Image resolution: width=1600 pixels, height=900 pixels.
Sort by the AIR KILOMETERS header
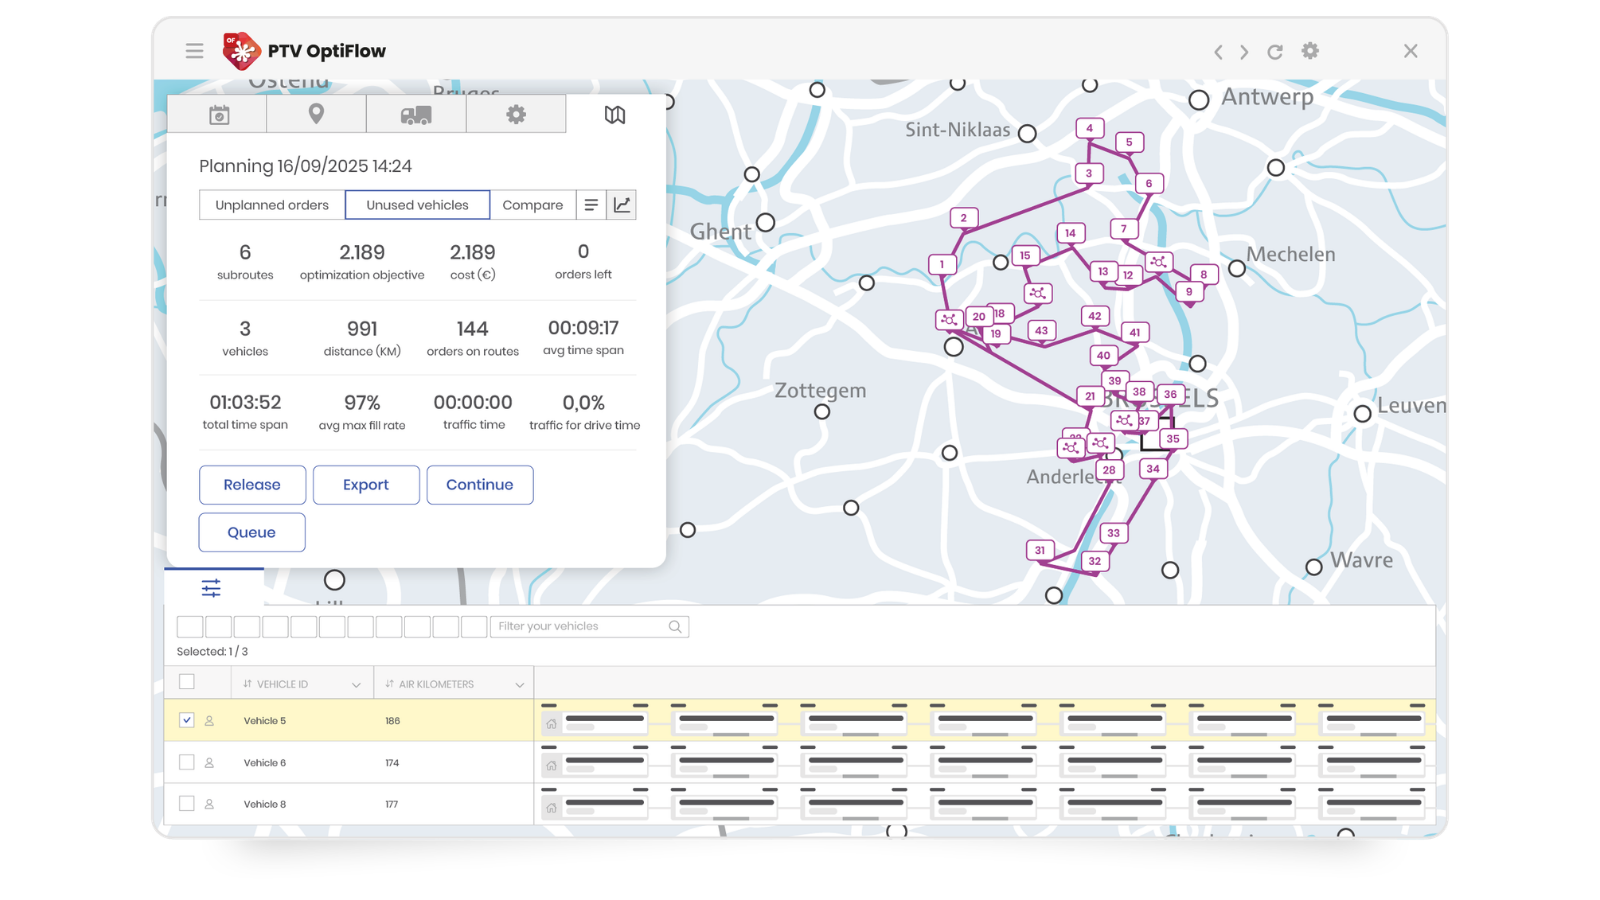tap(429, 685)
